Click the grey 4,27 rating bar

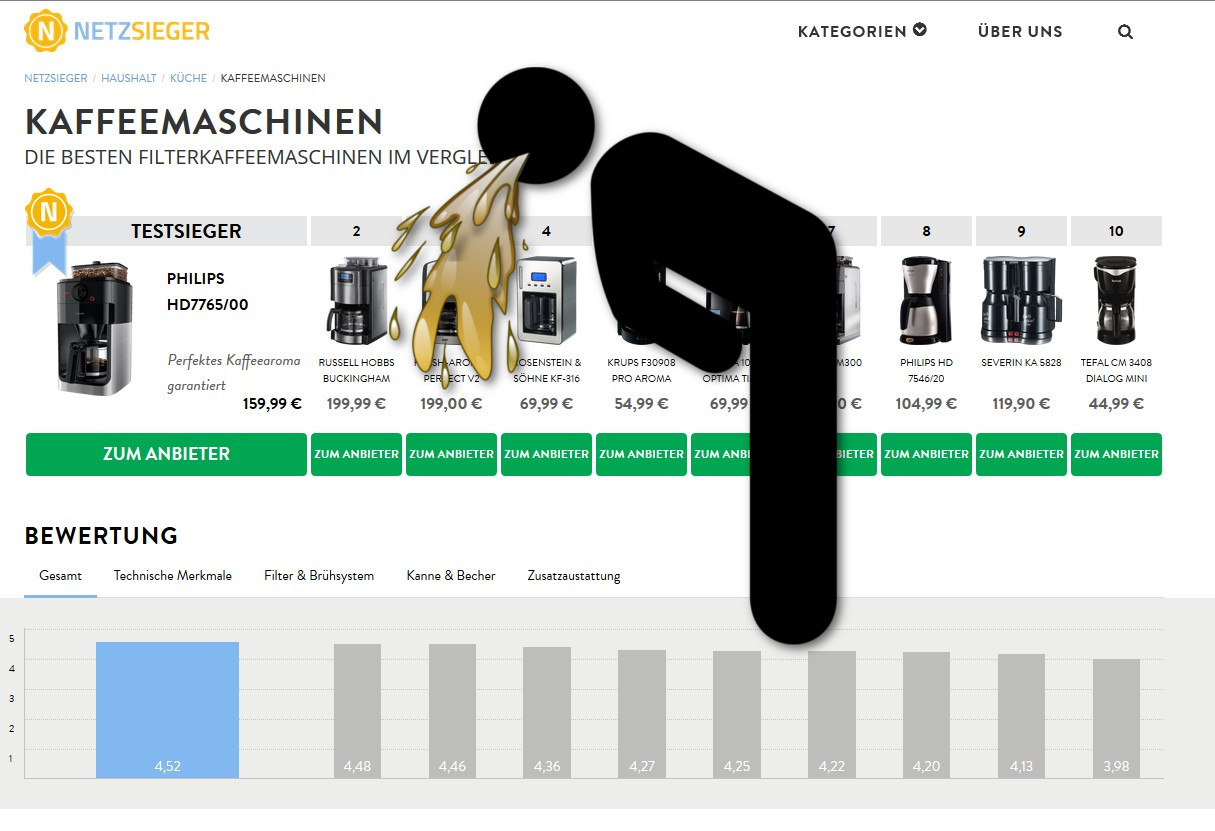(642, 714)
